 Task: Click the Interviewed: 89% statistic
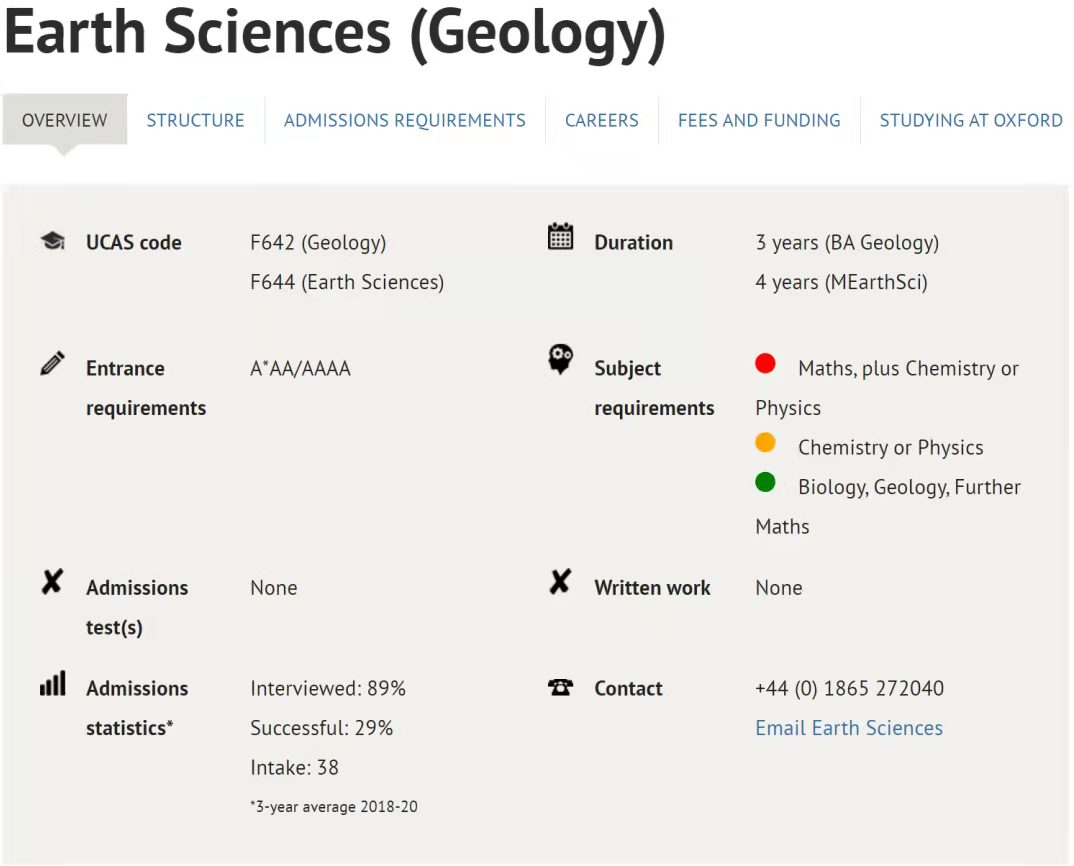tap(327, 688)
